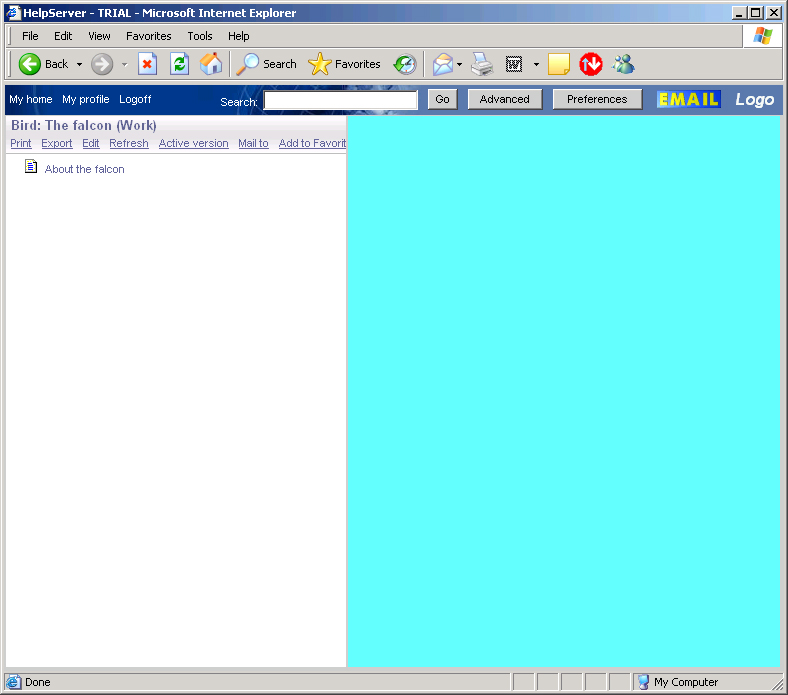Click the My Computer zone icon

(643, 682)
